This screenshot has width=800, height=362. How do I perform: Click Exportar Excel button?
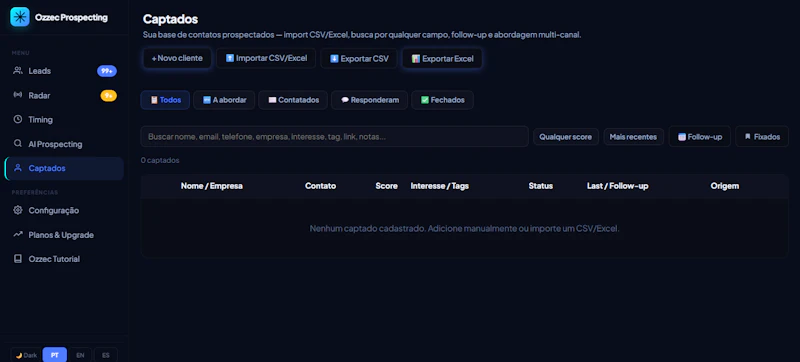pyautogui.click(x=442, y=58)
